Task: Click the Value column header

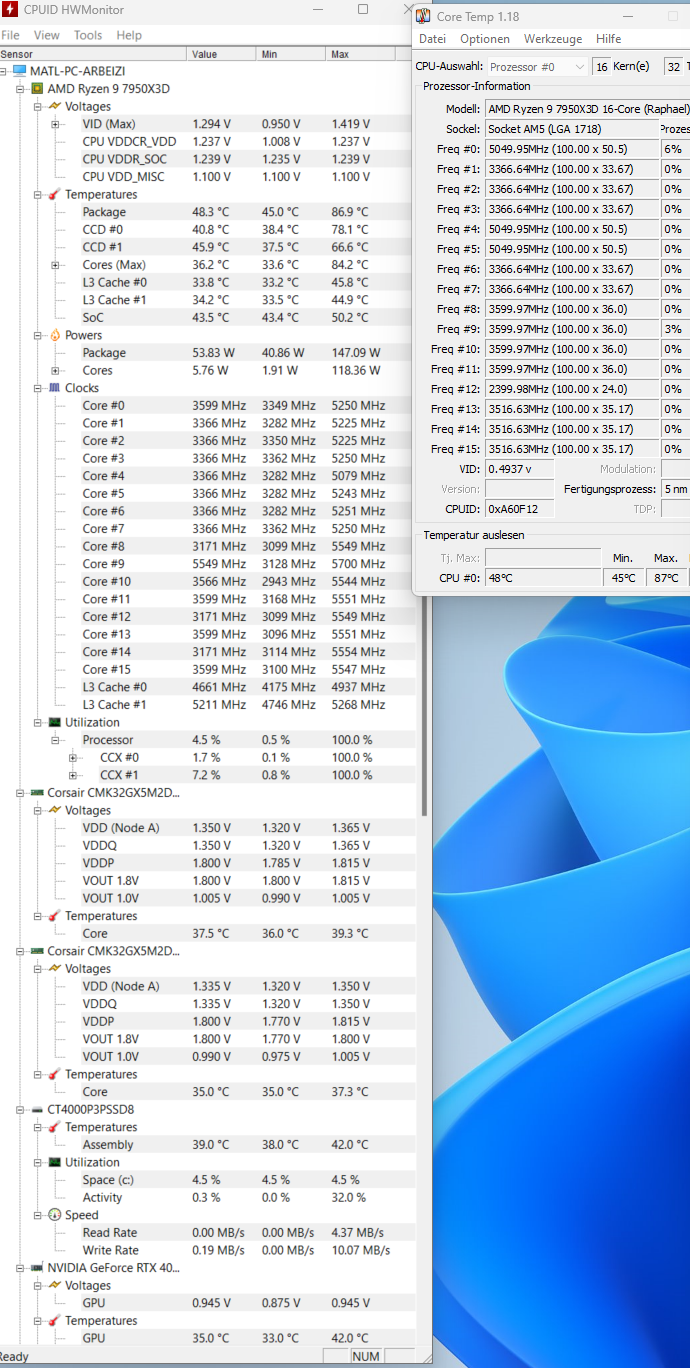Action: point(221,54)
